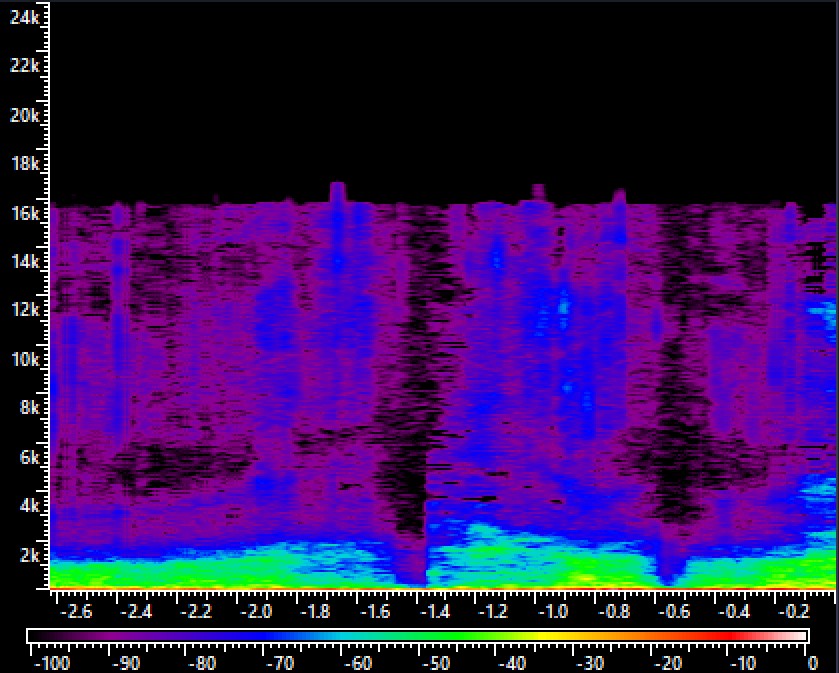Click the 16k frequency axis label
Viewport: 839px width, 673px height.
[x=25, y=213]
